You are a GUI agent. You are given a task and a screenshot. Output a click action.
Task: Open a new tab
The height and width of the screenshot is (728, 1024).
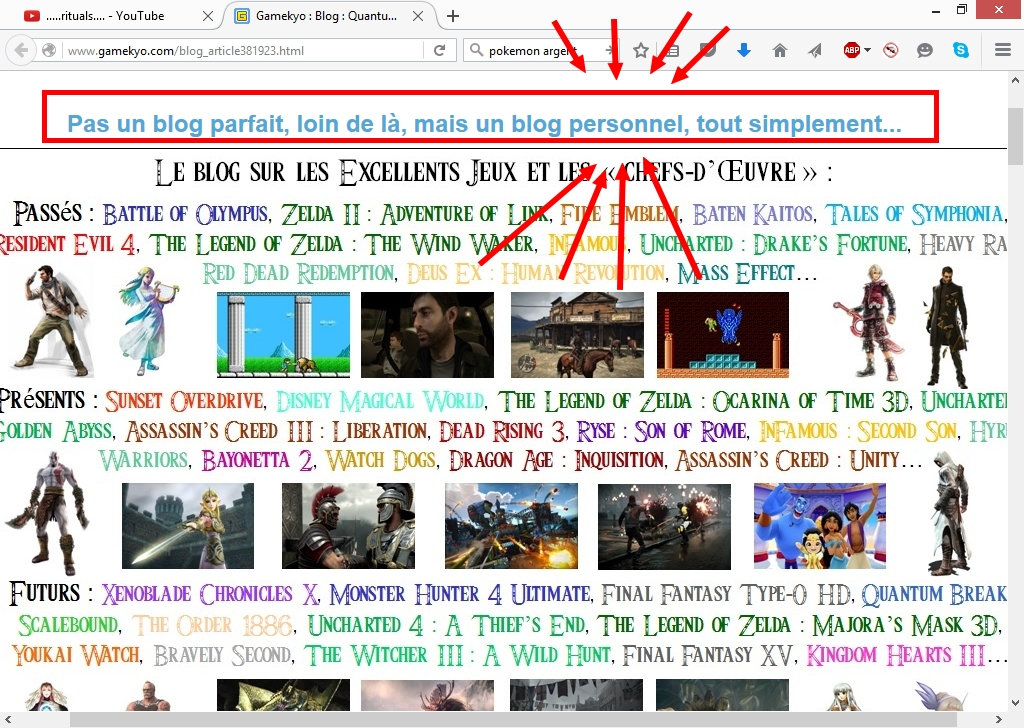[x=453, y=16]
